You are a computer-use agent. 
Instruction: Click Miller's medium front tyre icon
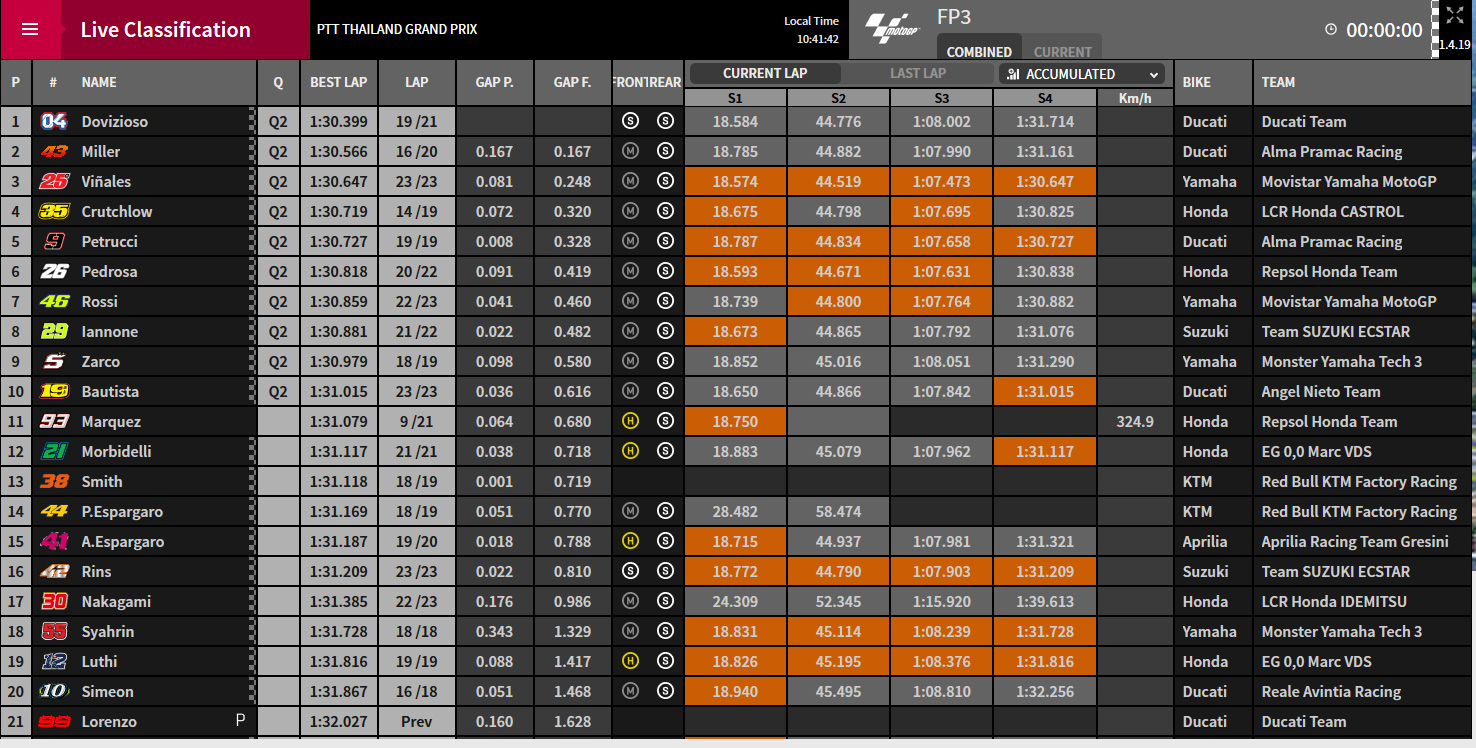630,151
